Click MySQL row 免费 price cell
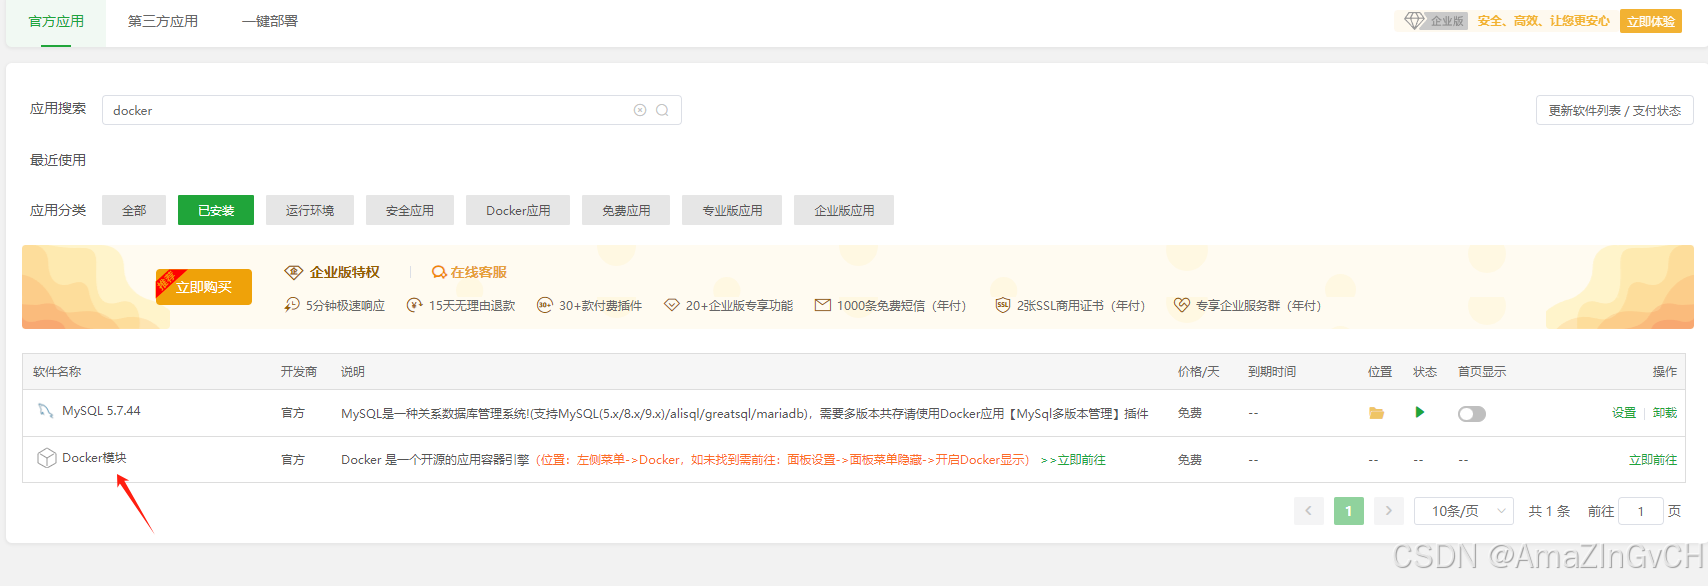The height and width of the screenshot is (586, 1708). pyautogui.click(x=1190, y=413)
